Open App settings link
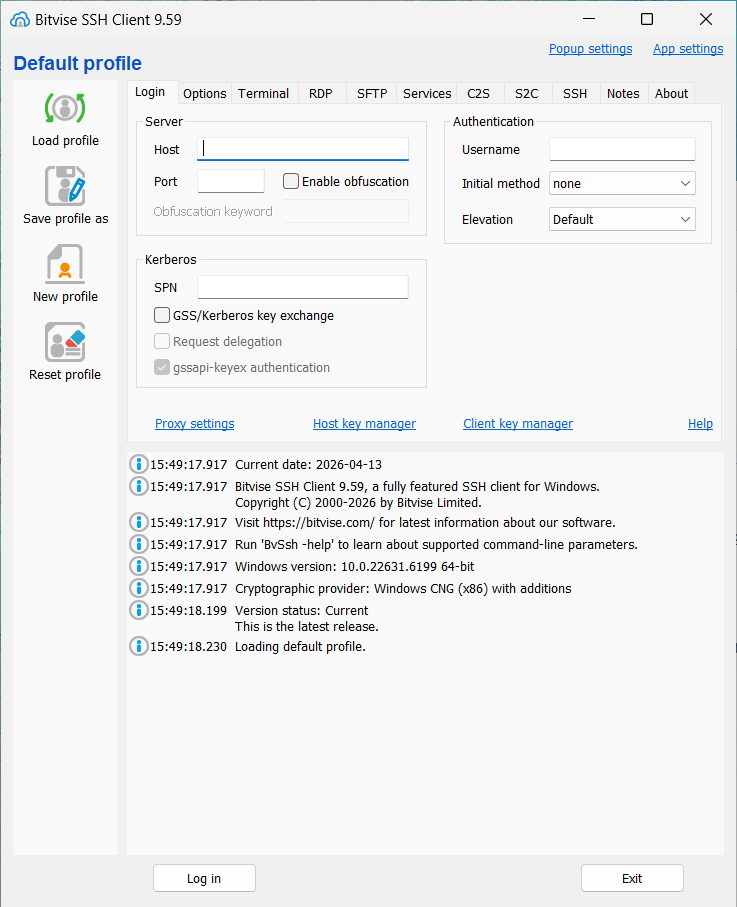Screen dimensions: 737x907 pos(688,49)
